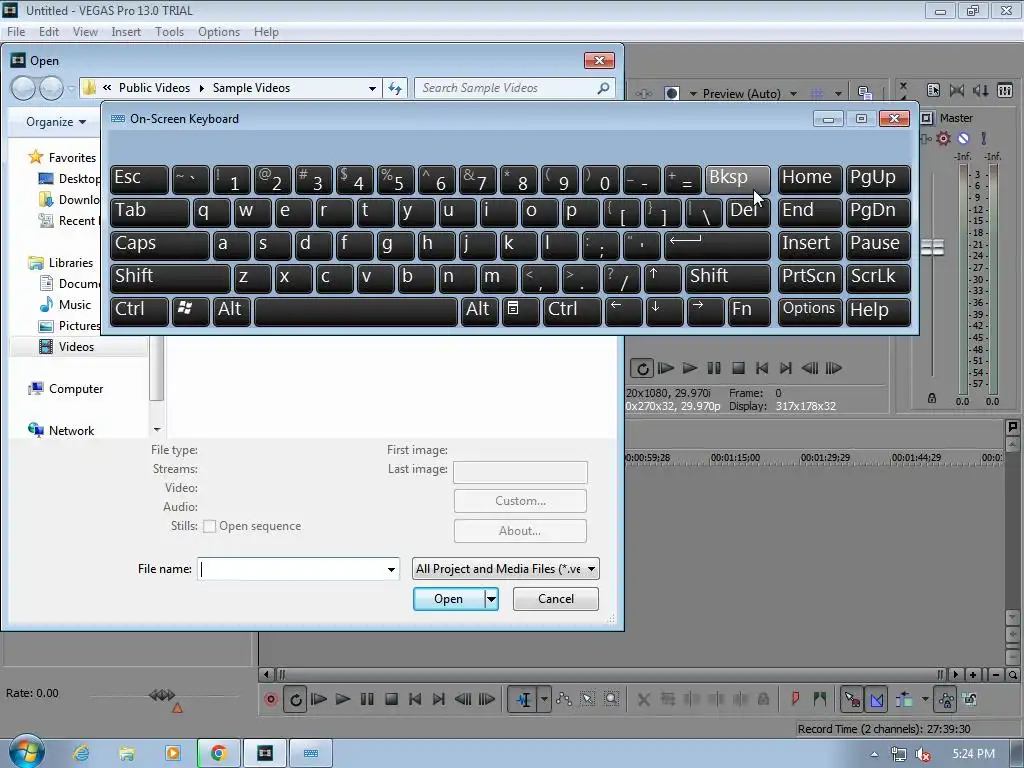Expand the address bar path dropdown arrow

372,88
